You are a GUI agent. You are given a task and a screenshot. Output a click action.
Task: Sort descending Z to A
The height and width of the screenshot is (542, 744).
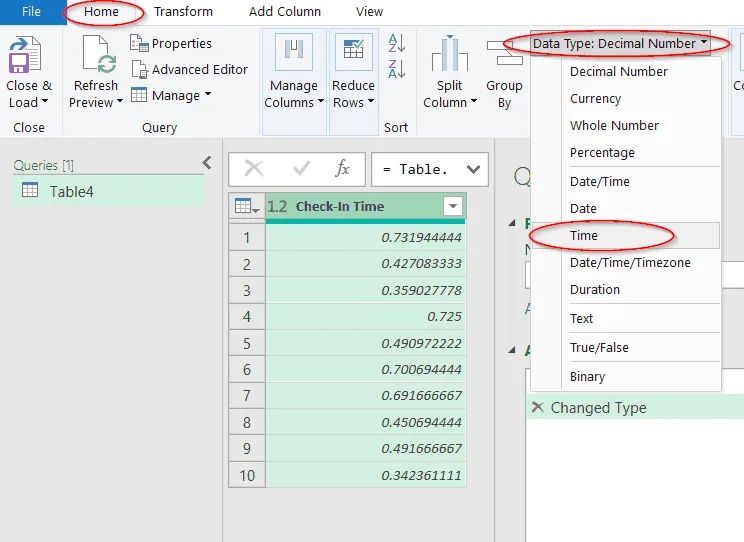(x=396, y=69)
